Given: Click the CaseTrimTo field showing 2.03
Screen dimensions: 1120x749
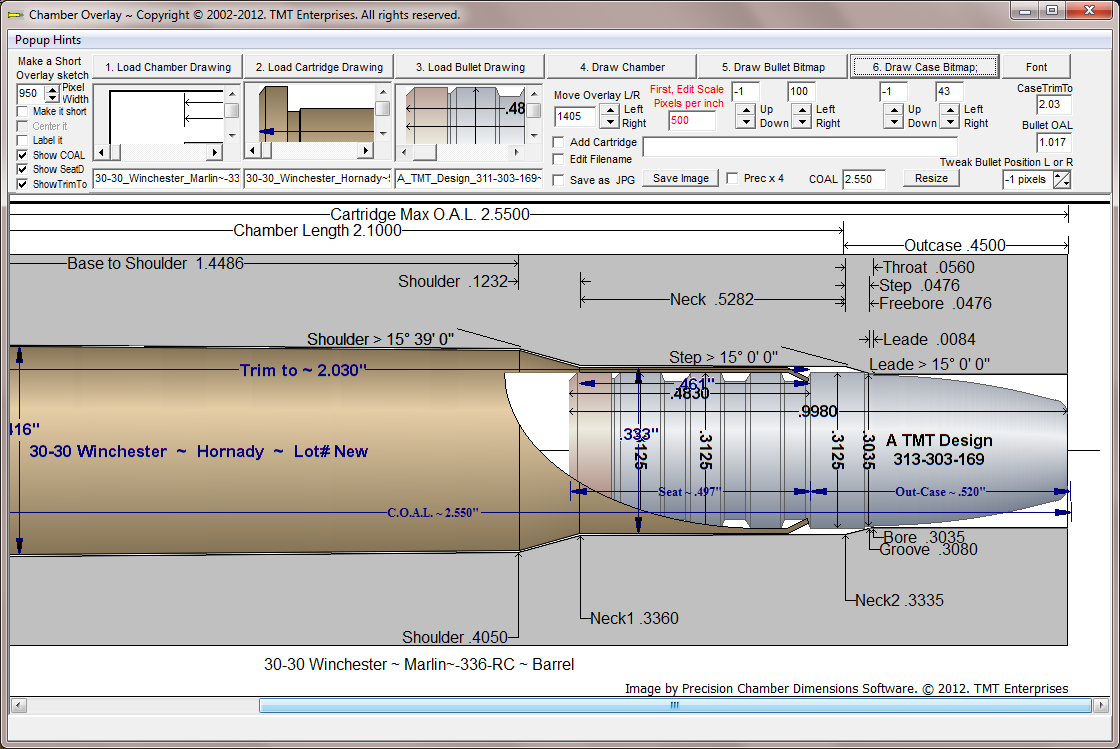Looking at the screenshot, I should tap(1053, 104).
